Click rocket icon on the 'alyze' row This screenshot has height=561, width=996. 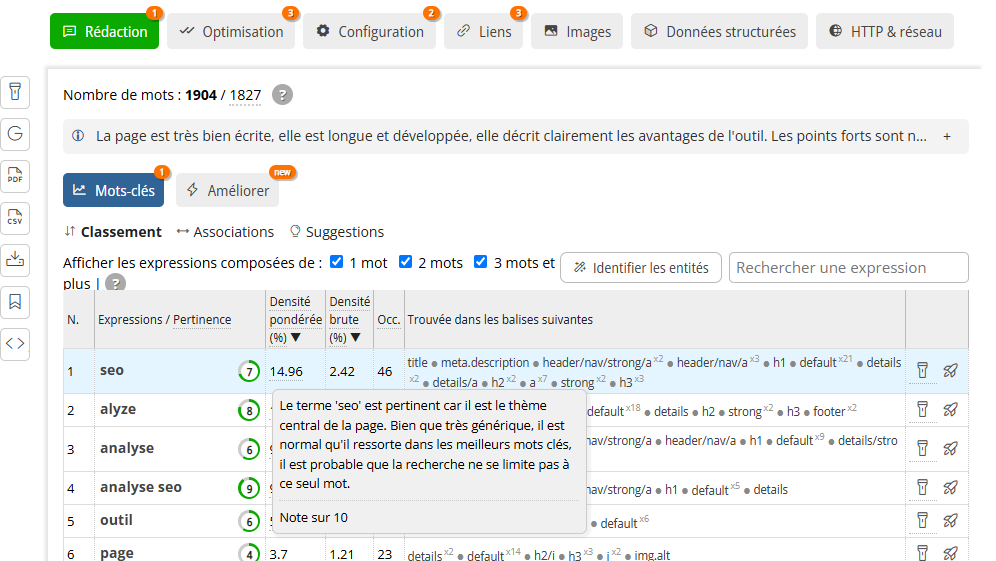(950, 410)
